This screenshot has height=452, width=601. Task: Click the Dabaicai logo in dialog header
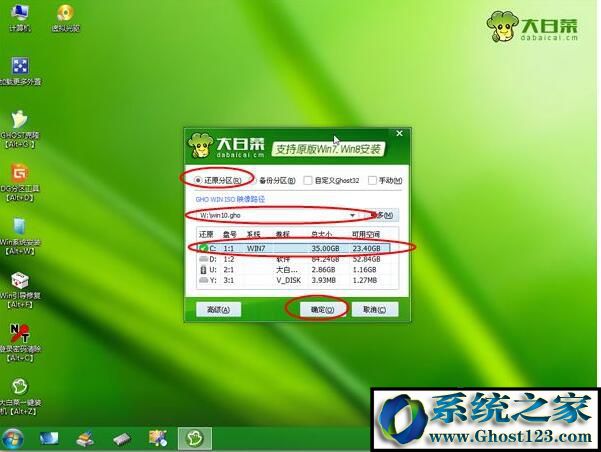click(226, 146)
